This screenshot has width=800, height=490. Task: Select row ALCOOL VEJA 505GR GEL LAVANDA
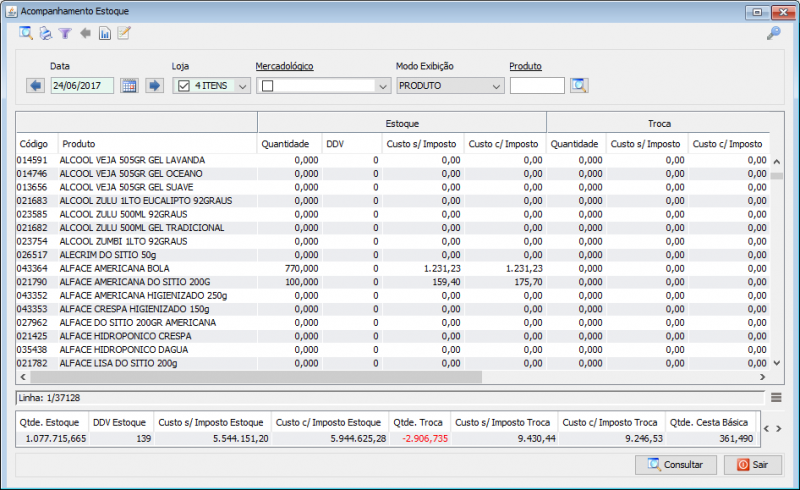click(393, 160)
